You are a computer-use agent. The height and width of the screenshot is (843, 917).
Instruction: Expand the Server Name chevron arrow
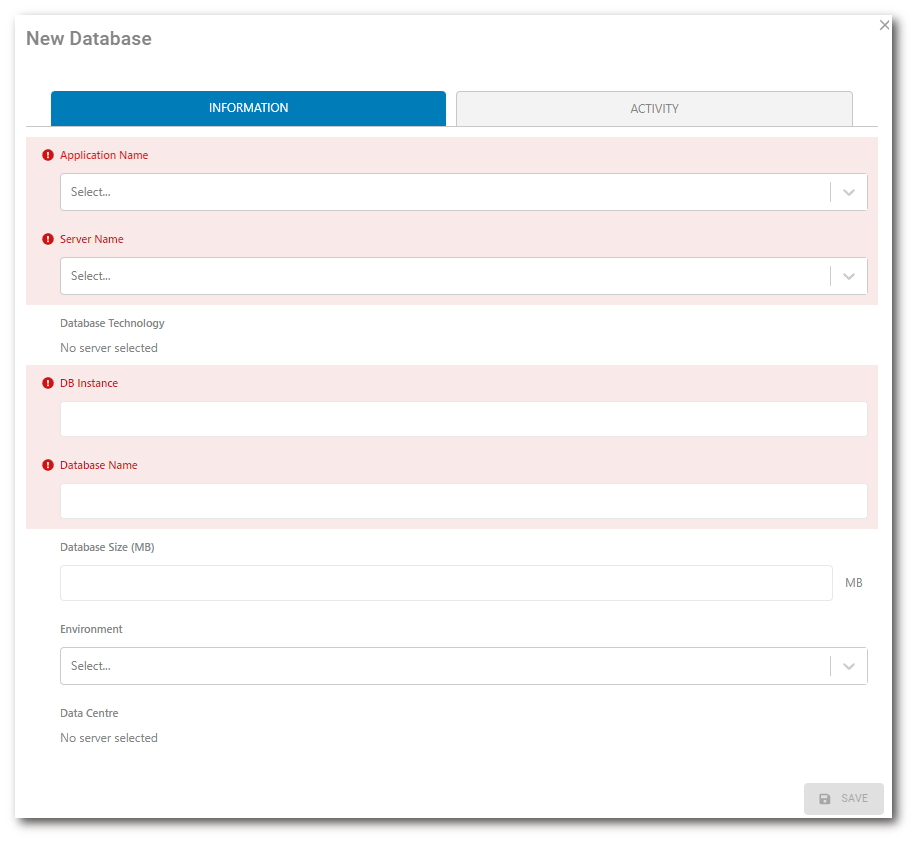pyautogui.click(x=849, y=276)
